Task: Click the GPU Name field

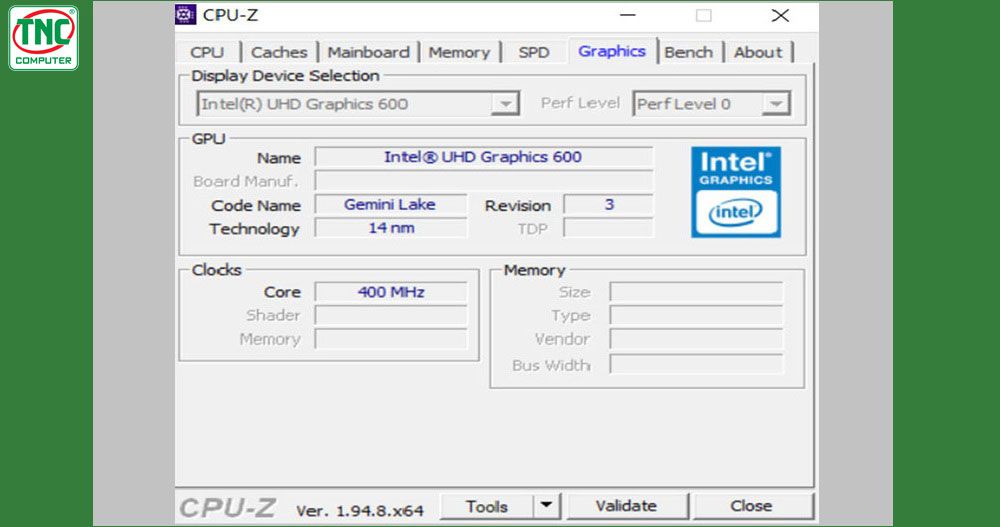Action: pos(483,157)
